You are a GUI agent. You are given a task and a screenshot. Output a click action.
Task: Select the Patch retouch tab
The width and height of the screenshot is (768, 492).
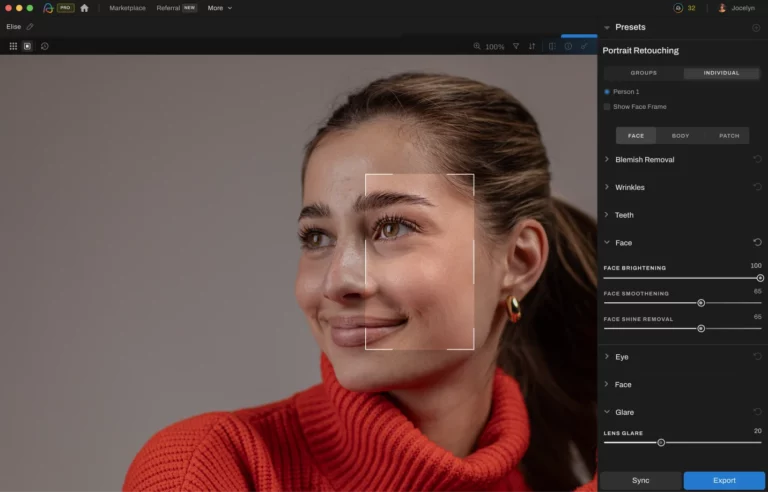pos(729,136)
